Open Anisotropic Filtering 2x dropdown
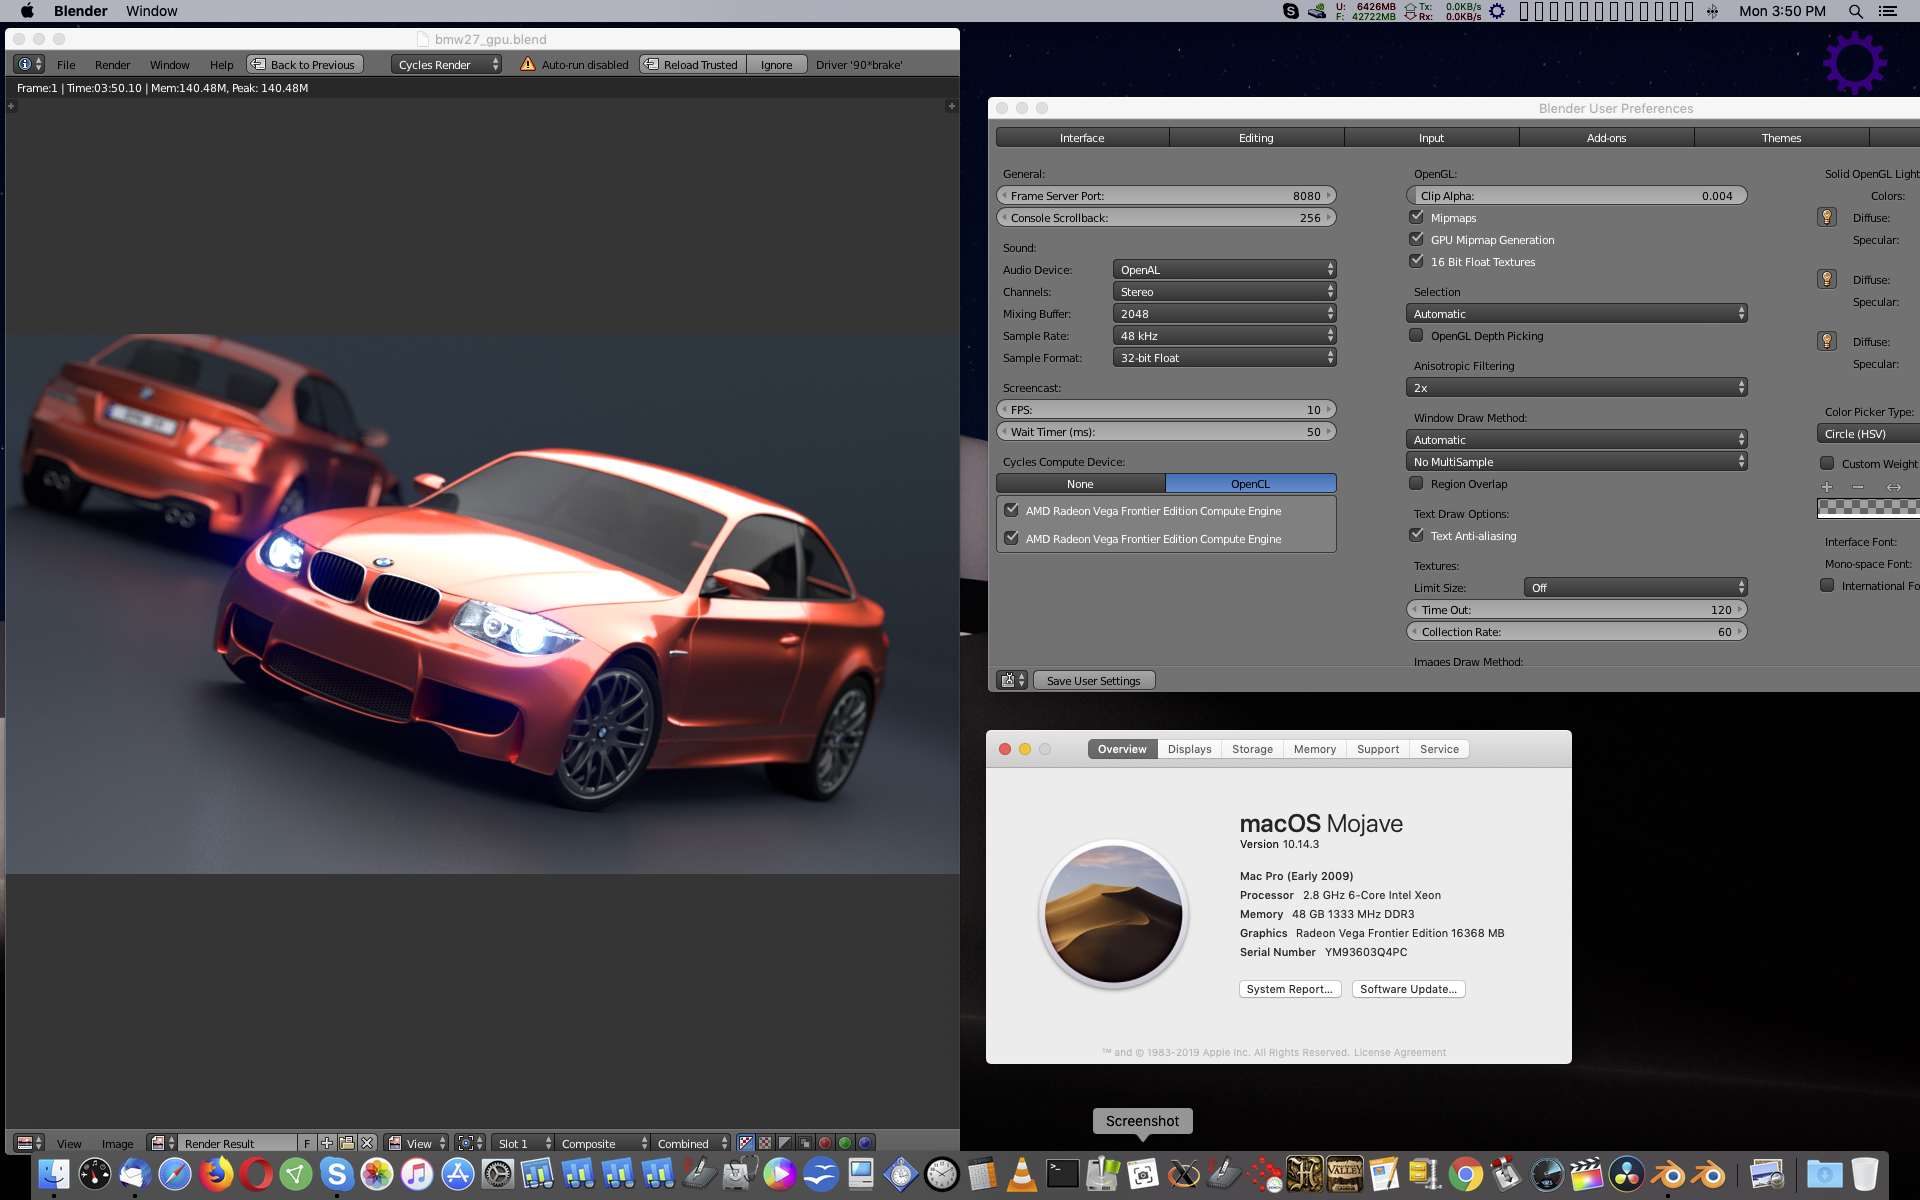 pos(1576,387)
